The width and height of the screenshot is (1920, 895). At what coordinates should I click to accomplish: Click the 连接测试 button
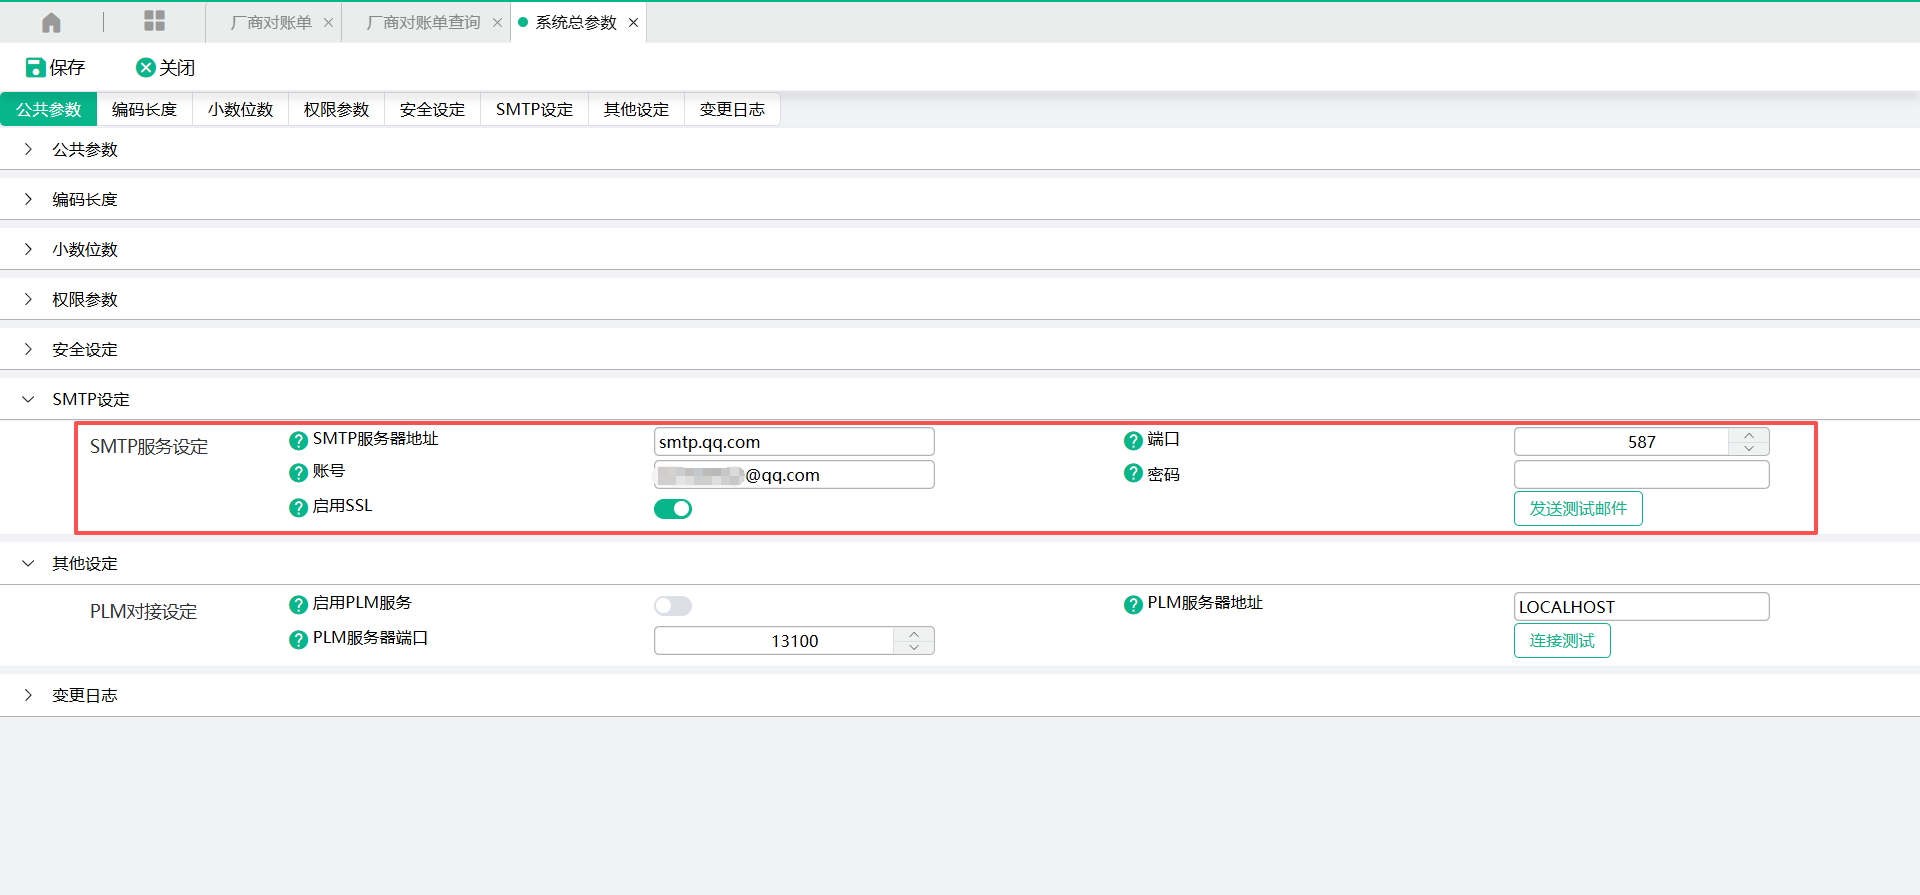[1562, 640]
